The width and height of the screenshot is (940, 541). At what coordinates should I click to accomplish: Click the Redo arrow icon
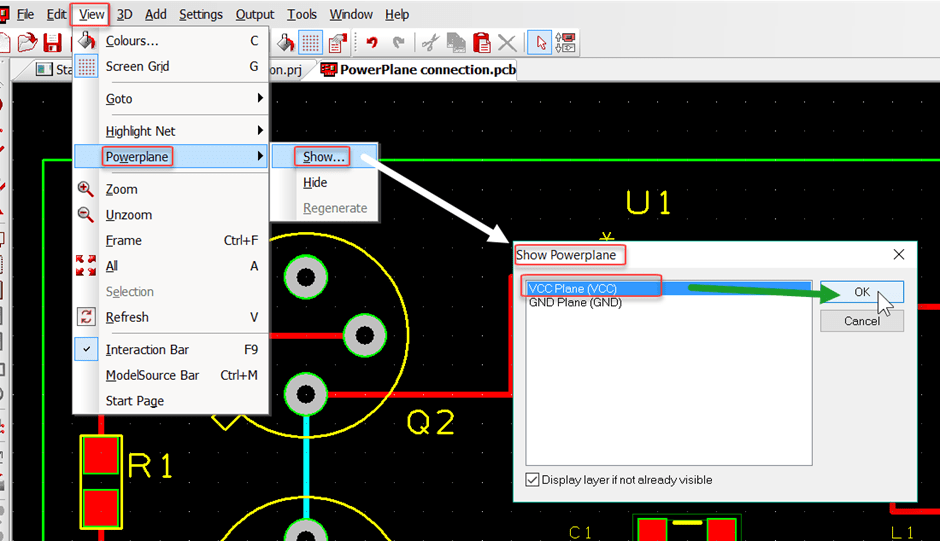398,43
